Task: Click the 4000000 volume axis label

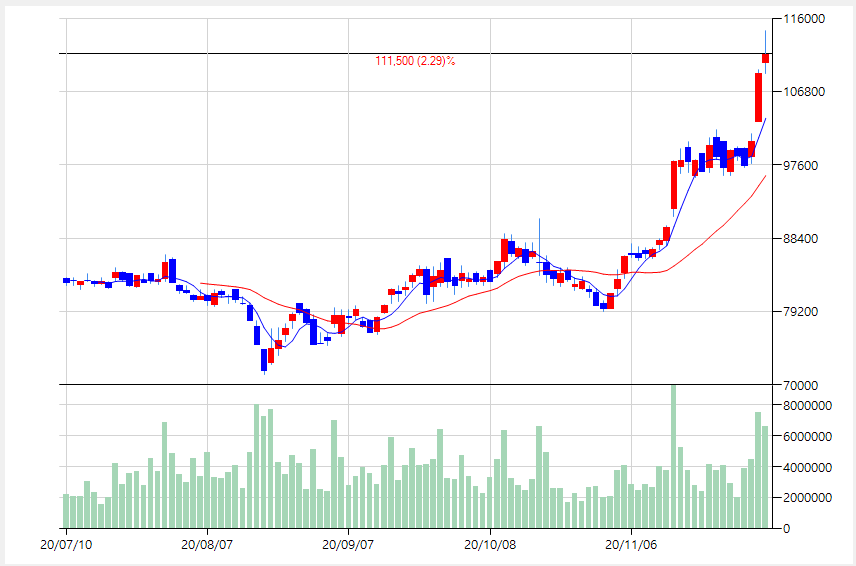Action: point(808,468)
